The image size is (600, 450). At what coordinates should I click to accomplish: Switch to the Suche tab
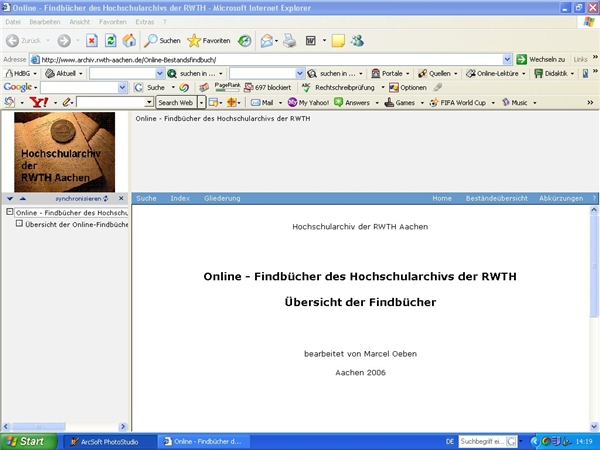pyautogui.click(x=146, y=198)
